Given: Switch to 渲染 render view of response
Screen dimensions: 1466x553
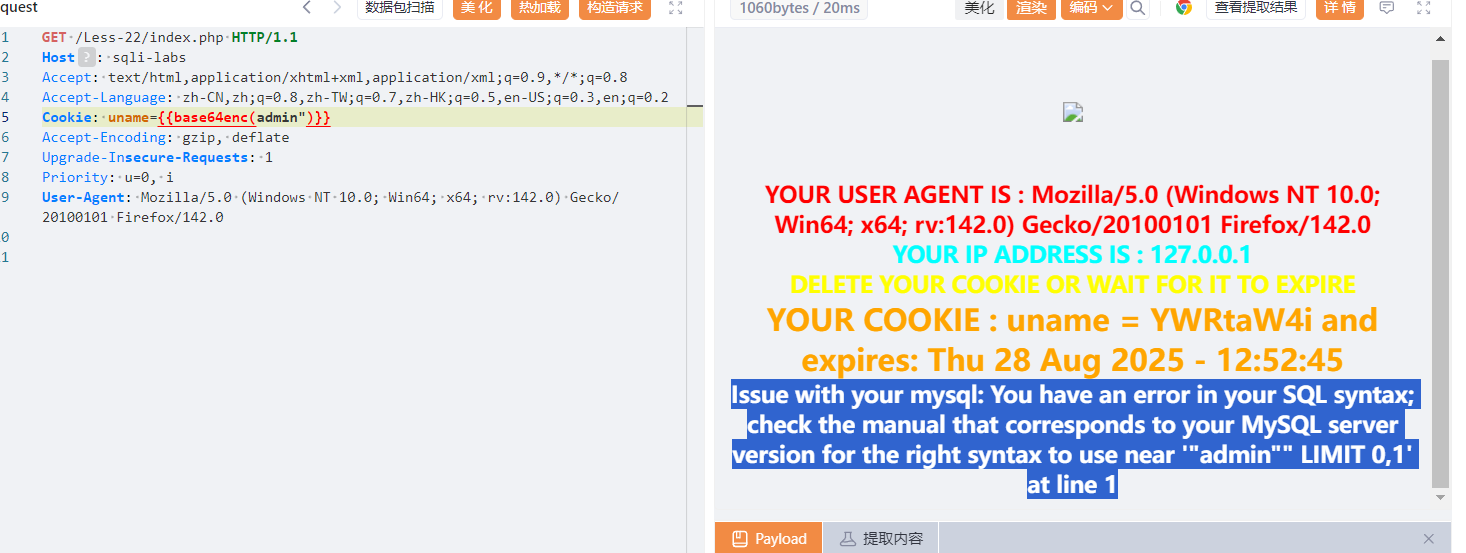Looking at the screenshot, I should tap(1031, 8).
